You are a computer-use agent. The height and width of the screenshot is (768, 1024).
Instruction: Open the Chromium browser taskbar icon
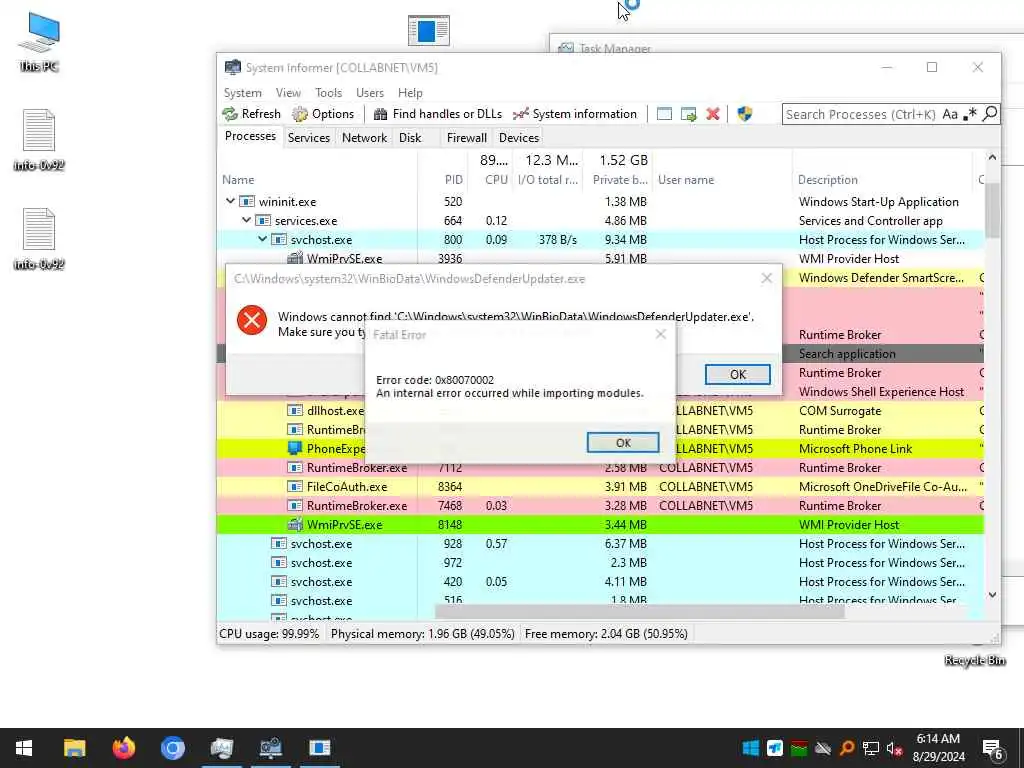click(x=172, y=748)
